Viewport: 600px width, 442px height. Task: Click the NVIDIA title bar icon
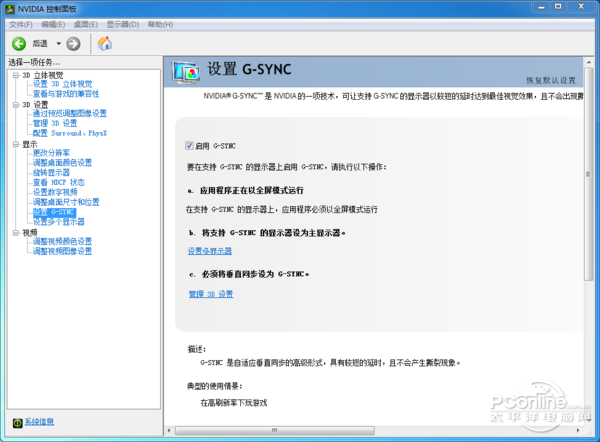click(10, 8)
